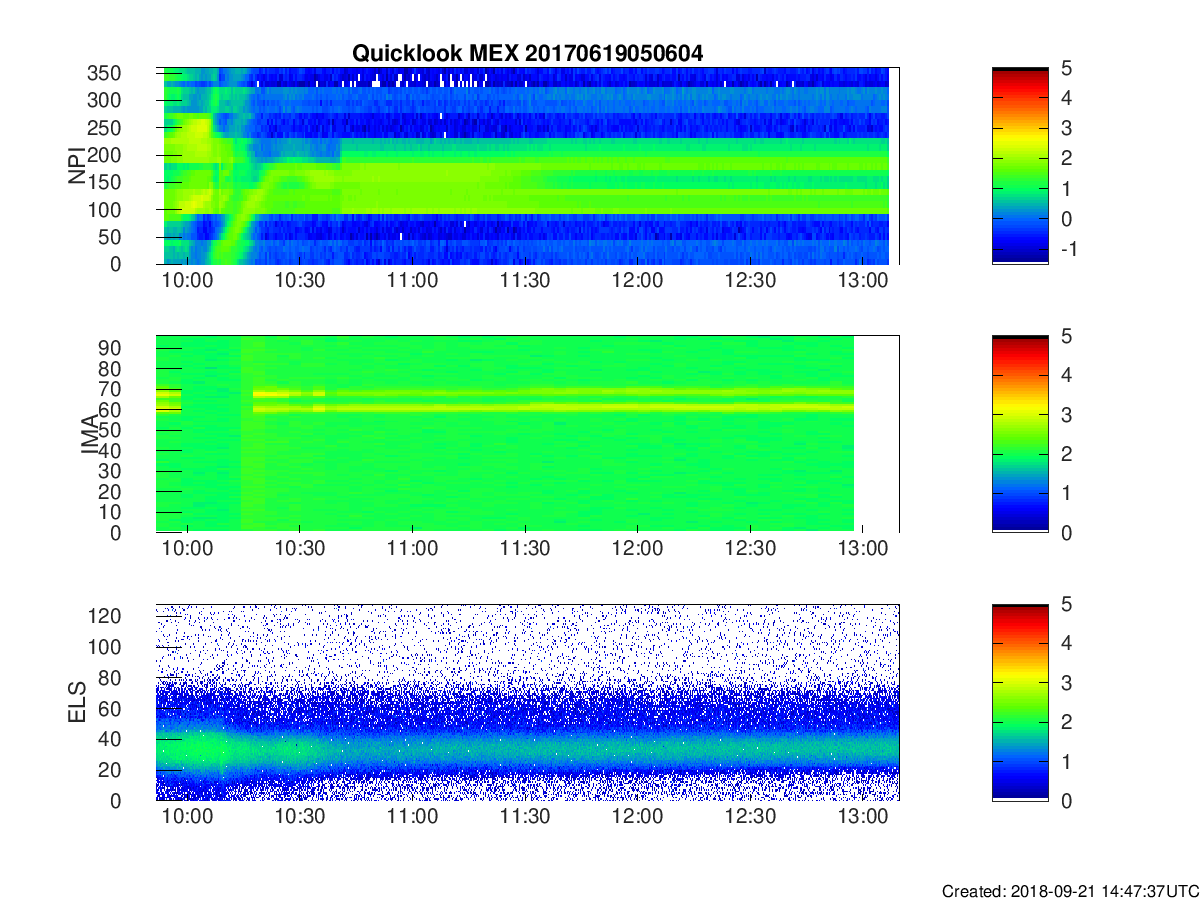Click the ELS panel colorbar
The height and width of the screenshot is (900, 1200).
[x=1020, y=702]
